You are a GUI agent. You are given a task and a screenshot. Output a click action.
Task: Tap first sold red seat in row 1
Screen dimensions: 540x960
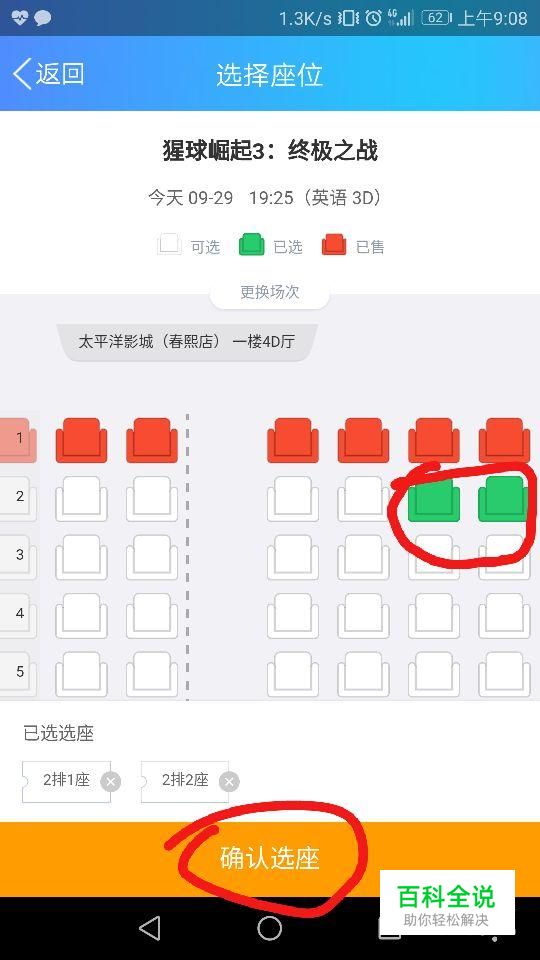point(81,440)
